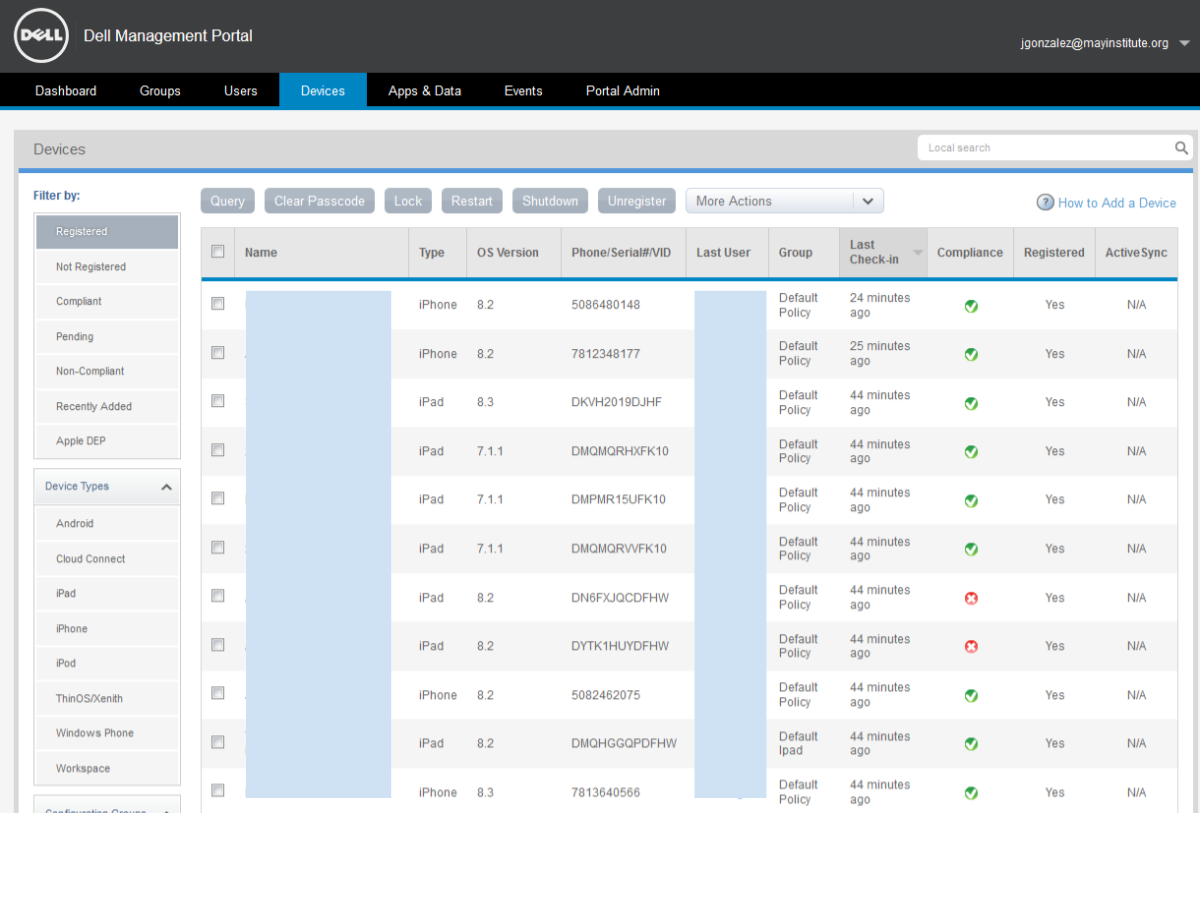Open the jgonzalez account menu arrow

pyautogui.click(x=1184, y=43)
